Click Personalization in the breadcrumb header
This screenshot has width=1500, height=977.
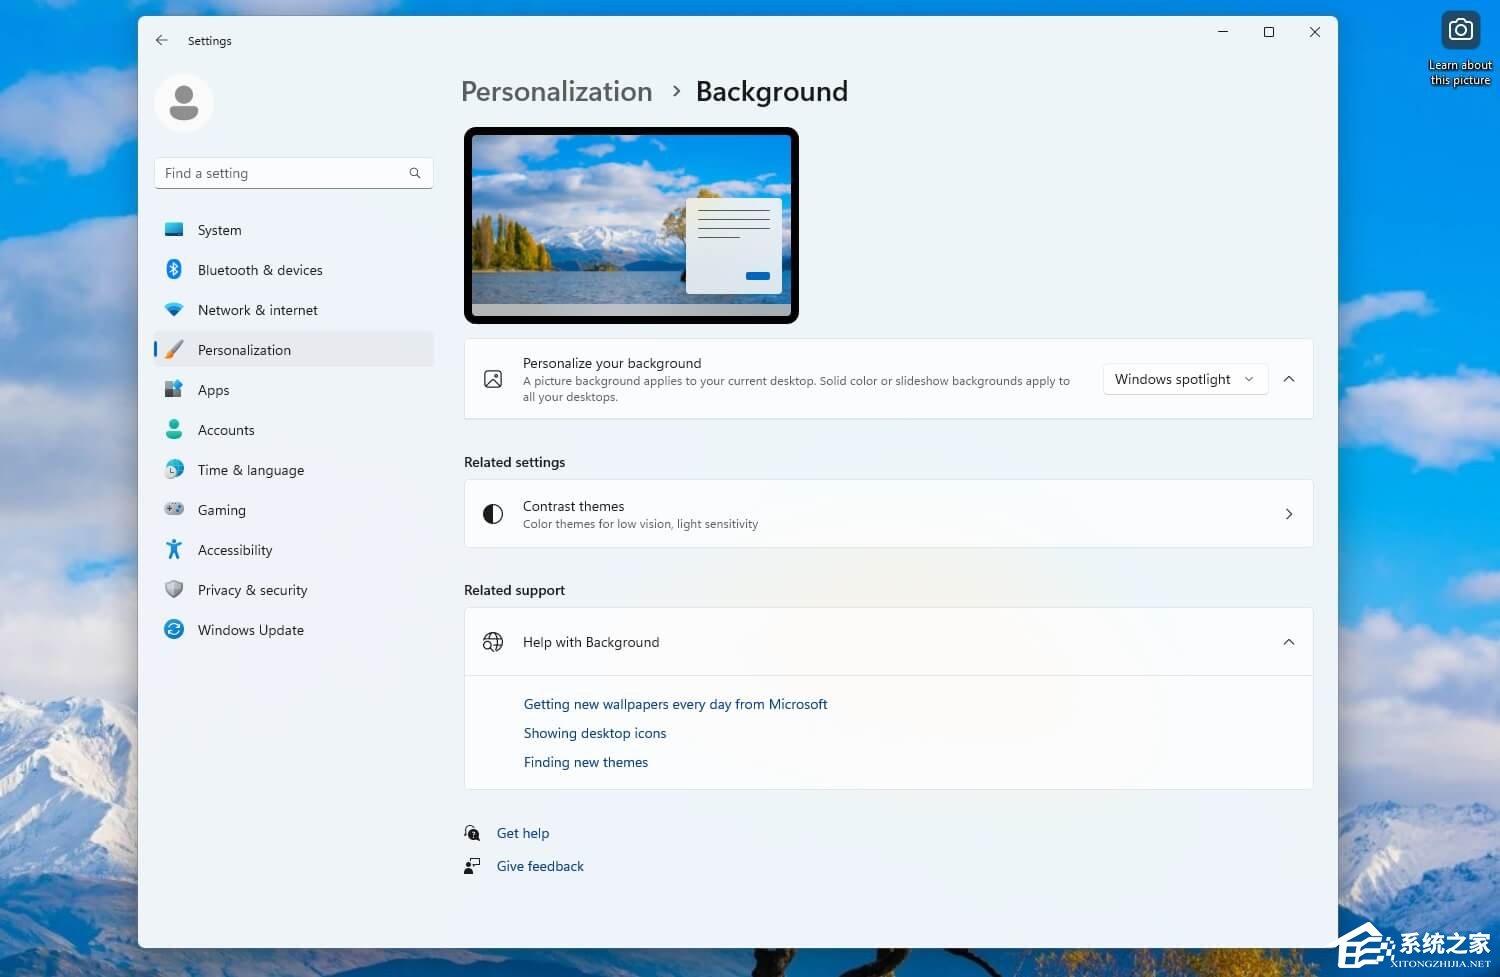pos(557,92)
